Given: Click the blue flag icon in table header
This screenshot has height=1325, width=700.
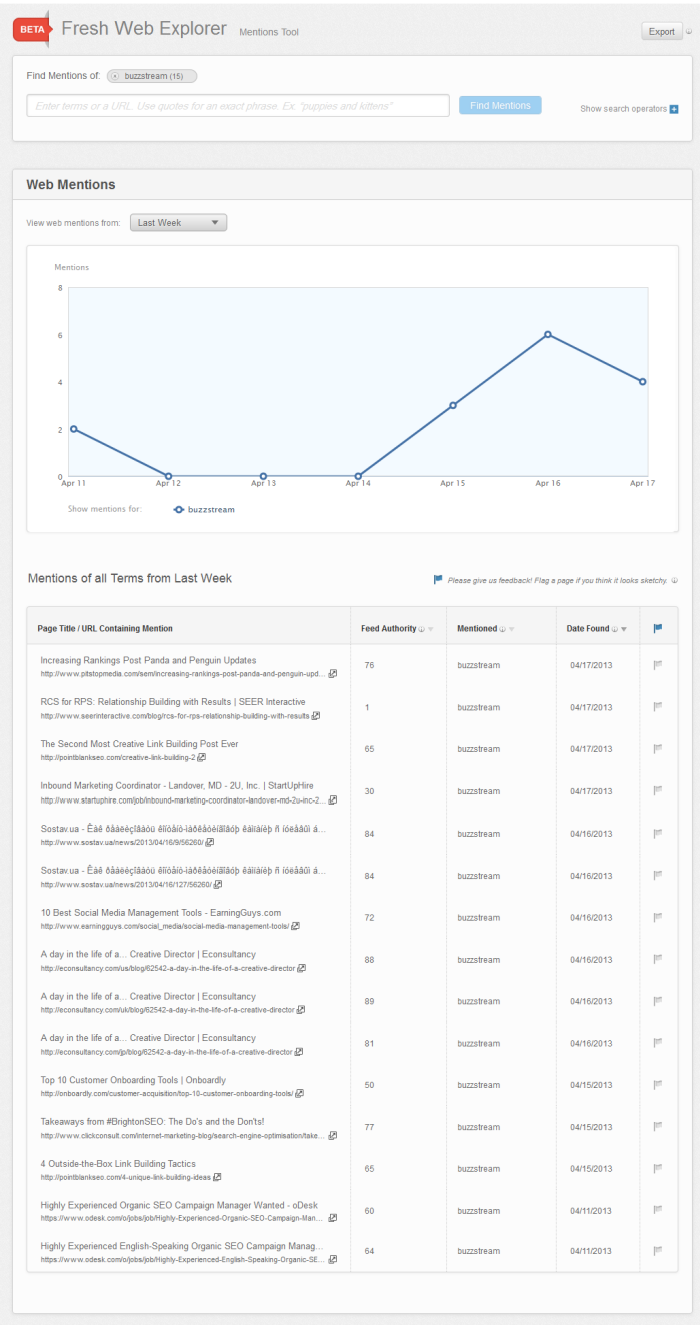Looking at the screenshot, I should 658,629.
